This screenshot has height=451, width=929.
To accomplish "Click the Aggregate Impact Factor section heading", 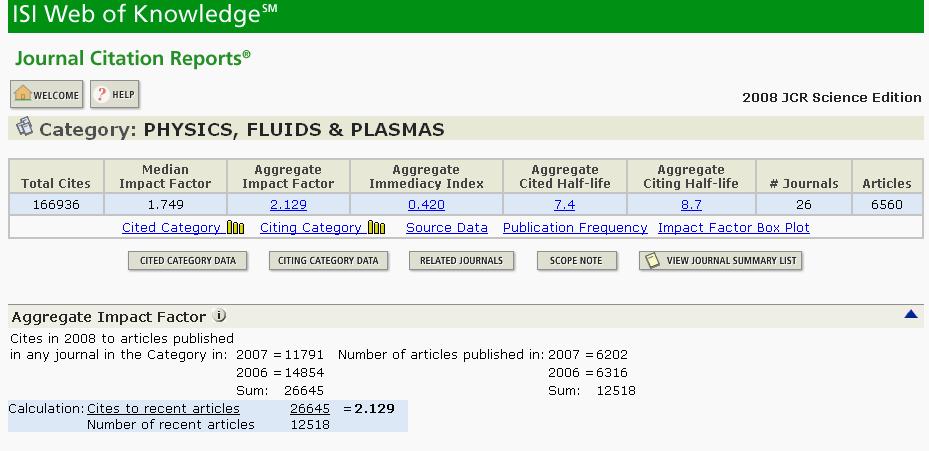I will coord(109,317).
